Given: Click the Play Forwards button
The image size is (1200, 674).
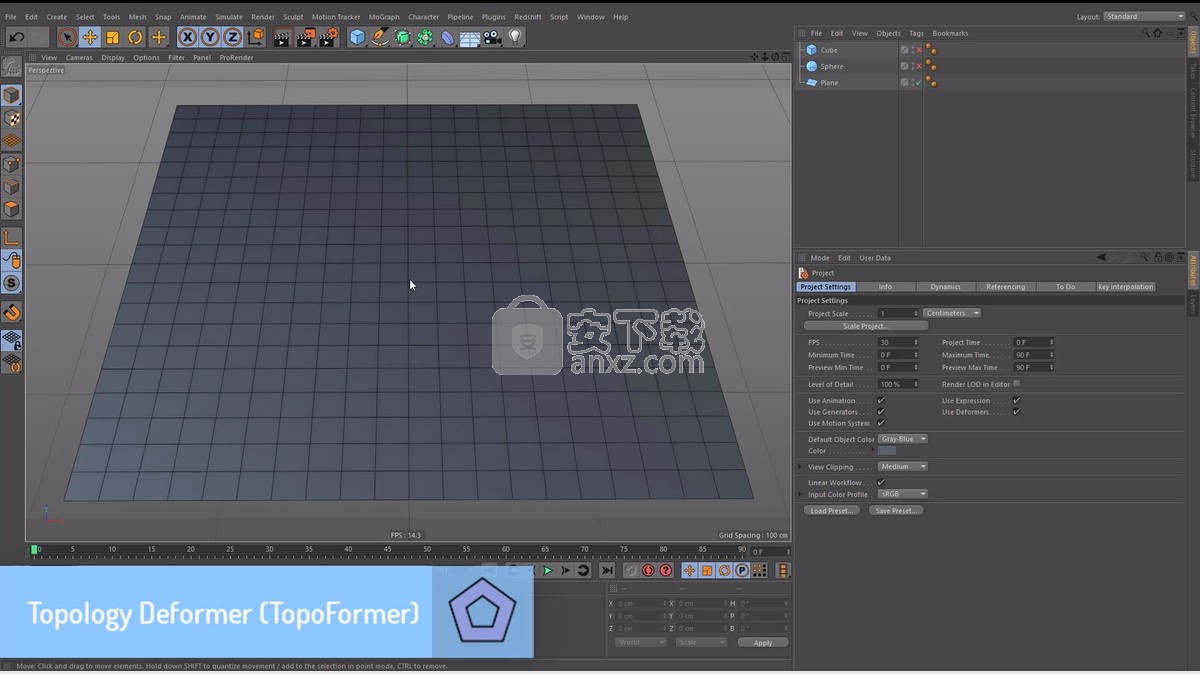Looking at the screenshot, I should (x=547, y=571).
